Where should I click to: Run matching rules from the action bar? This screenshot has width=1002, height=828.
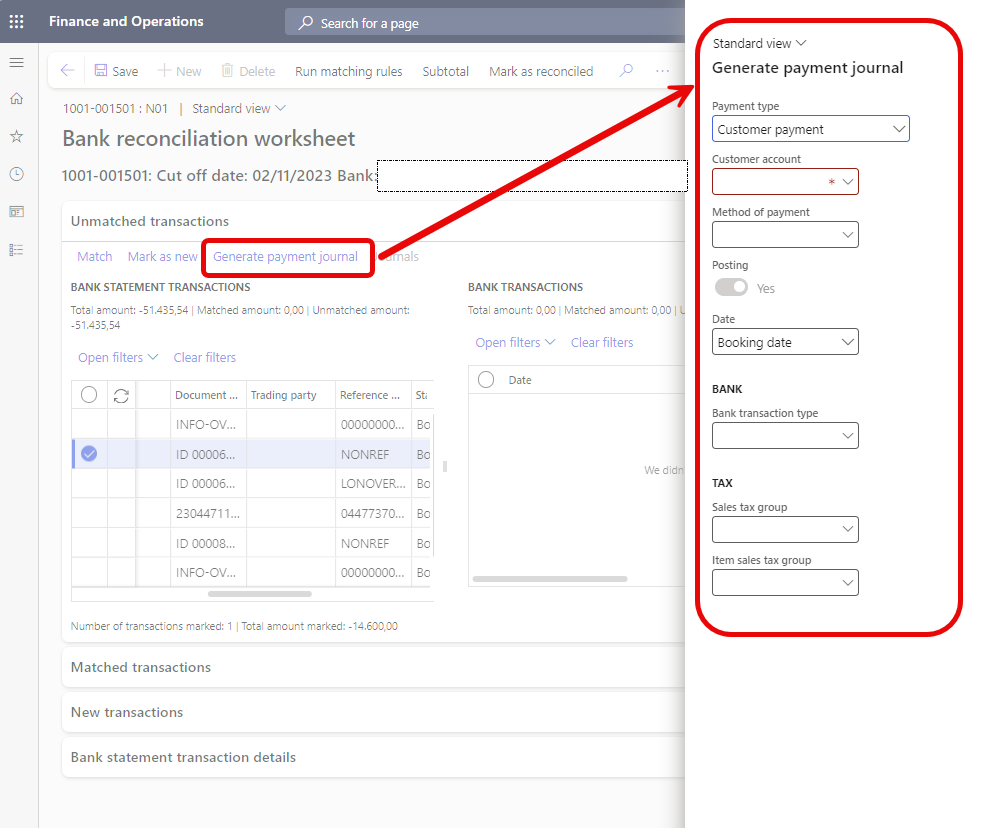(x=346, y=71)
